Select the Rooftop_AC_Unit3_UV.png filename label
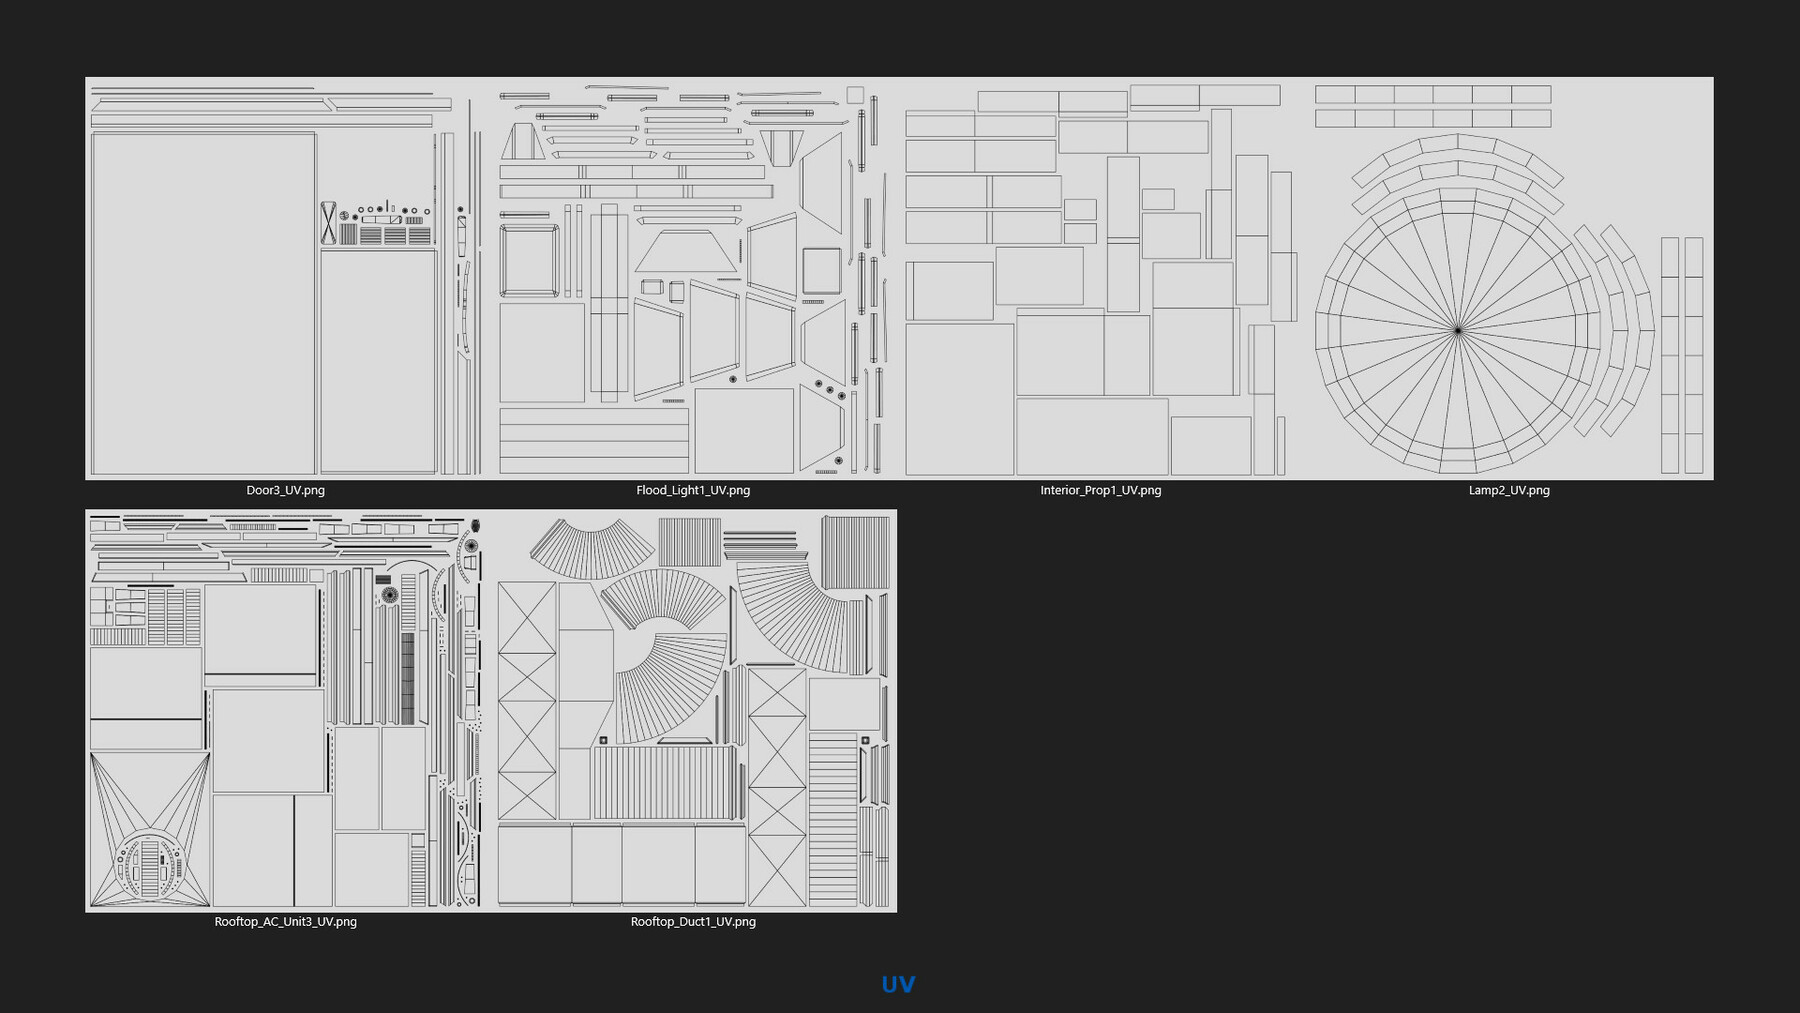This screenshot has height=1013, width=1800. pos(287,923)
